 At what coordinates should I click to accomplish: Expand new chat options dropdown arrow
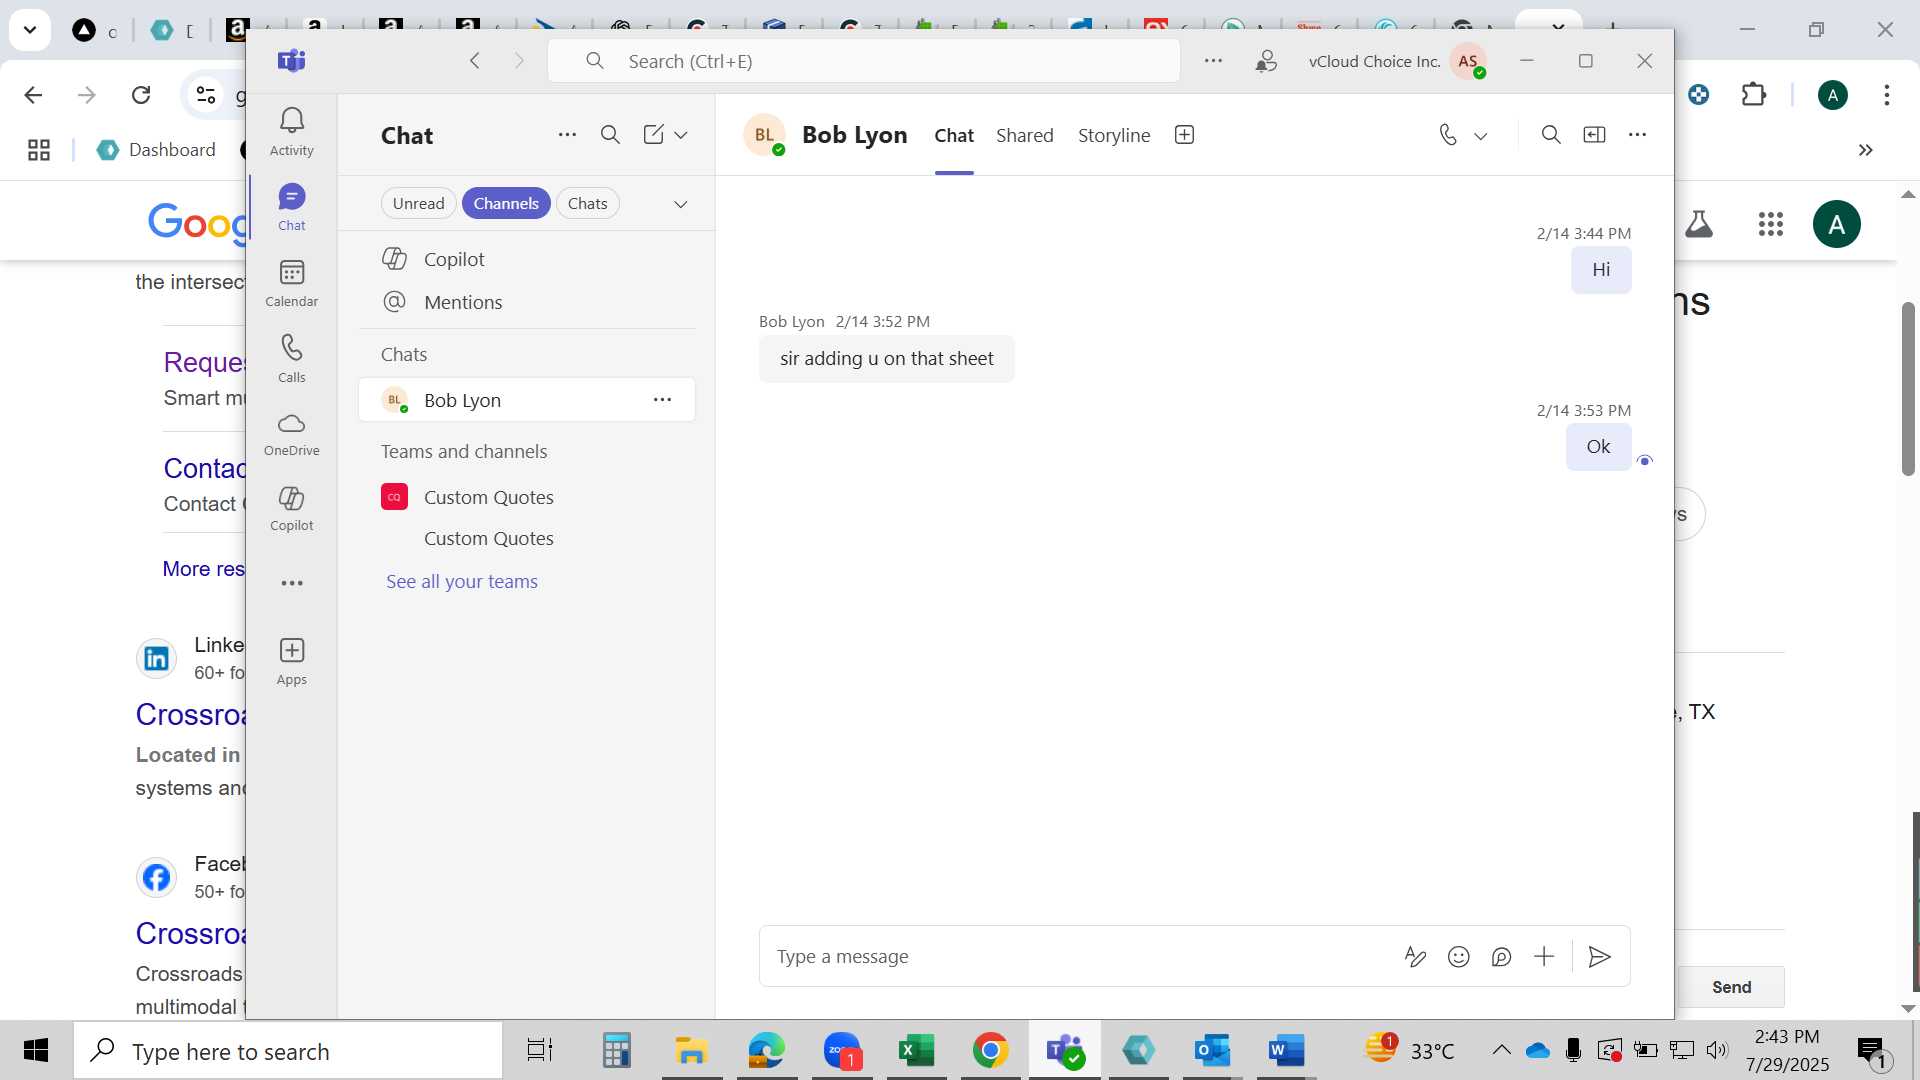(681, 135)
